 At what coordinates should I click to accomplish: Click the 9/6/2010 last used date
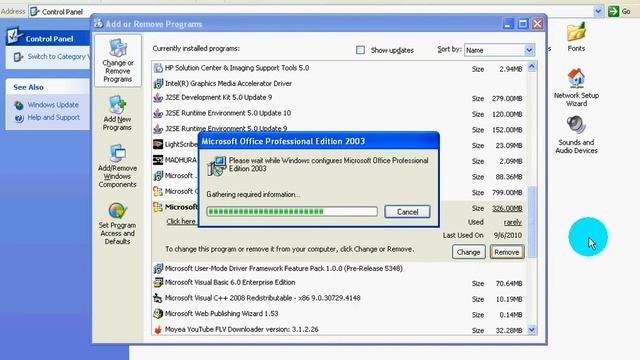pyautogui.click(x=508, y=236)
